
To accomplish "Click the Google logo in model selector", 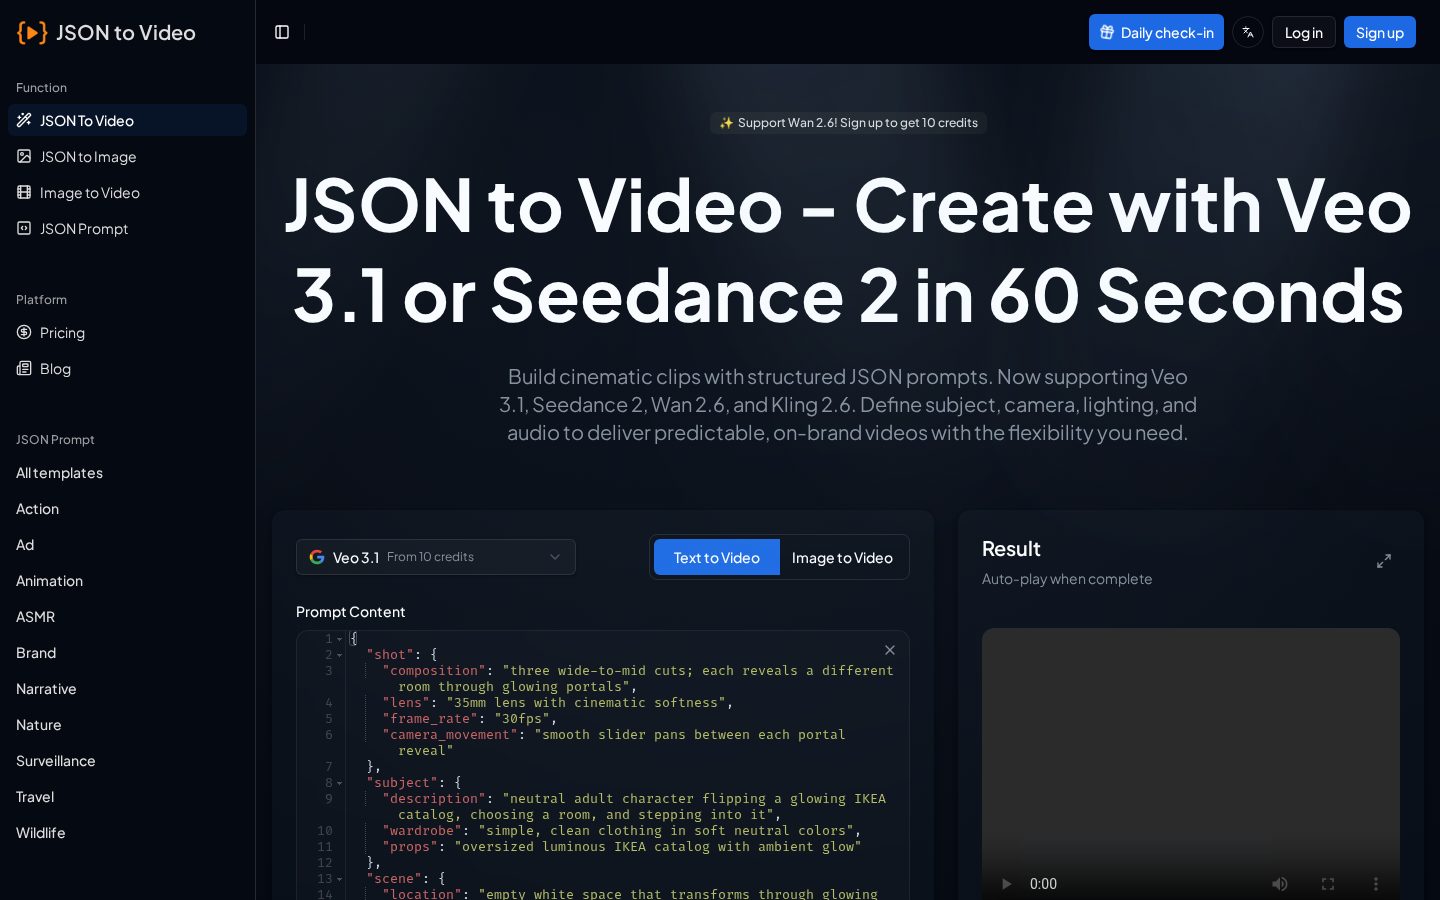I will click(317, 557).
